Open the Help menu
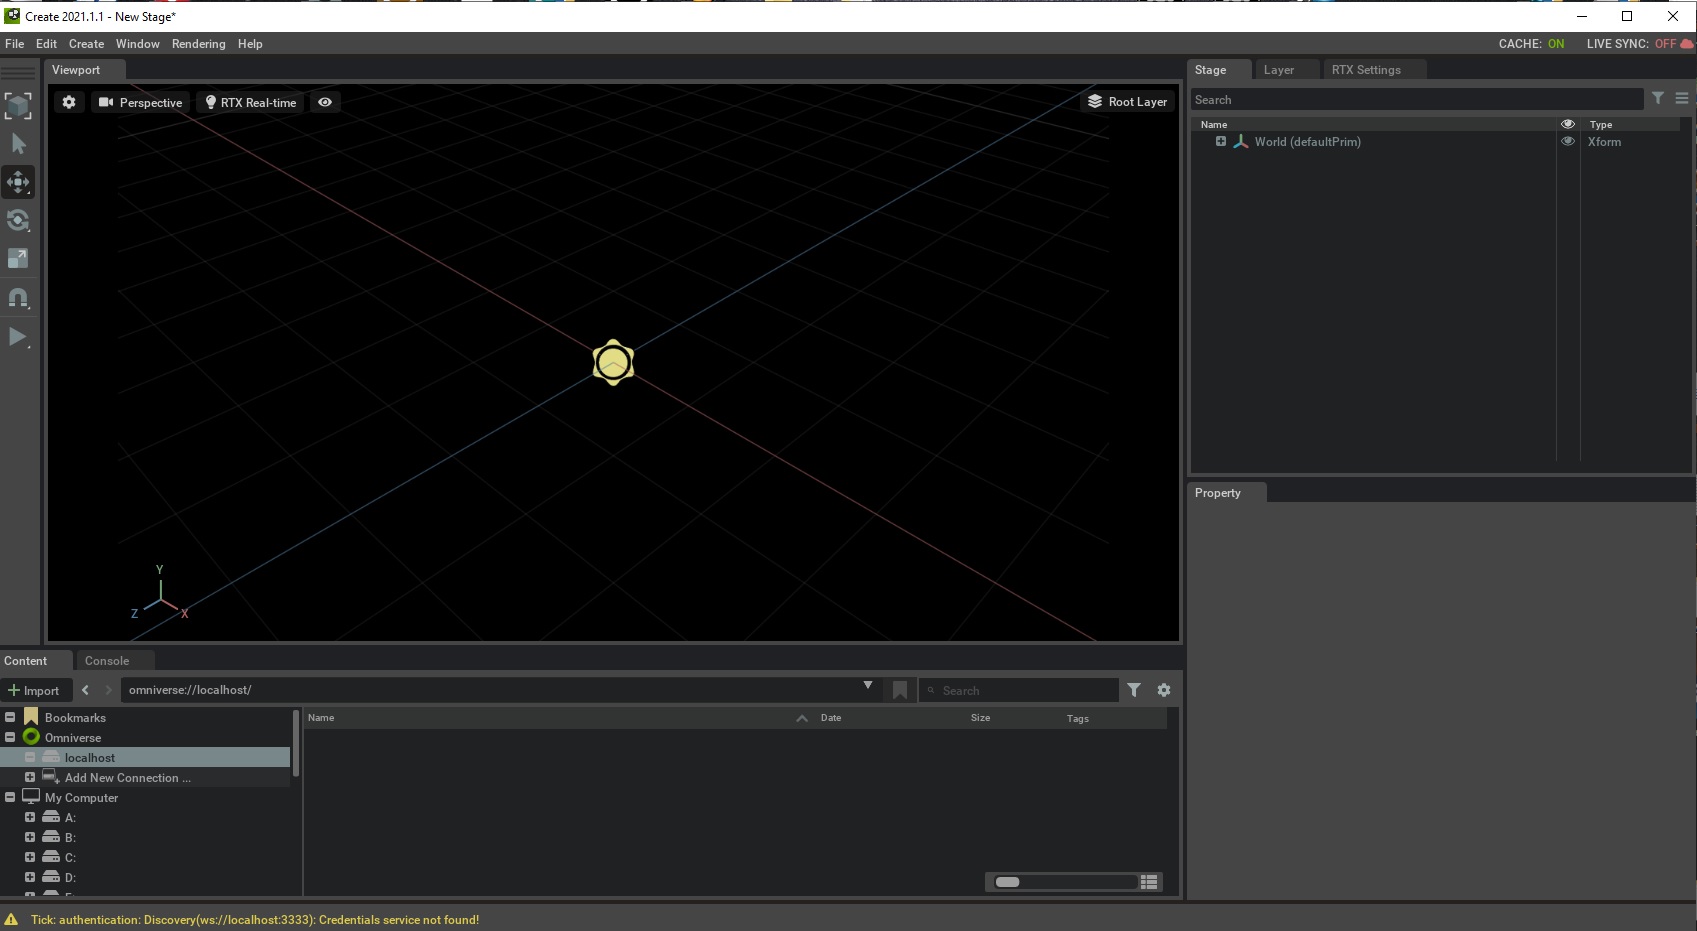Screen dimensions: 1697x931 250,44
